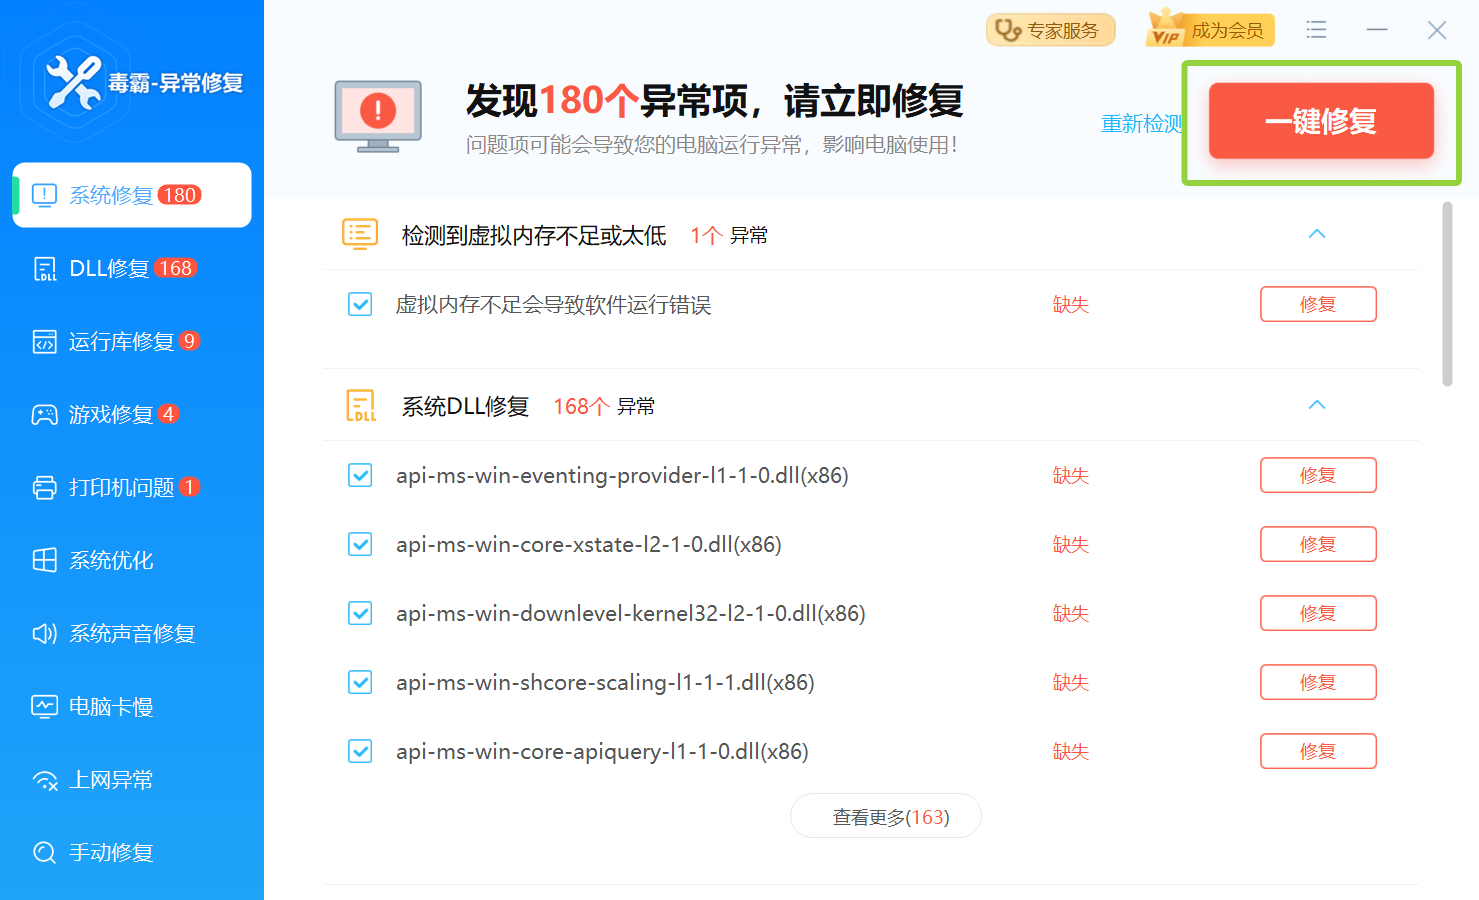Image resolution: width=1479 pixels, height=900 pixels.
Task: Click the 系统修复 sidebar monitor icon
Action: coord(45,195)
